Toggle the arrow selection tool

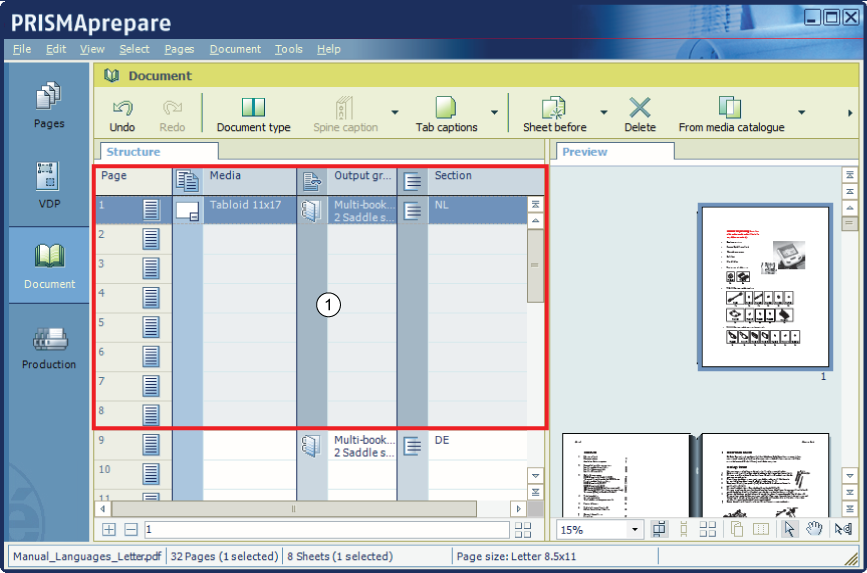click(x=789, y=529)
